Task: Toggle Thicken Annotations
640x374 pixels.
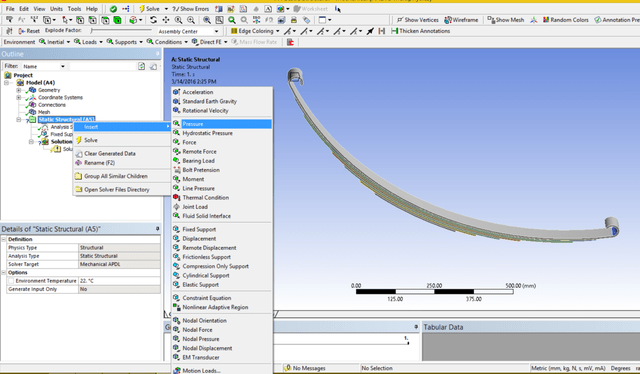Action: [x=420, y=31]
